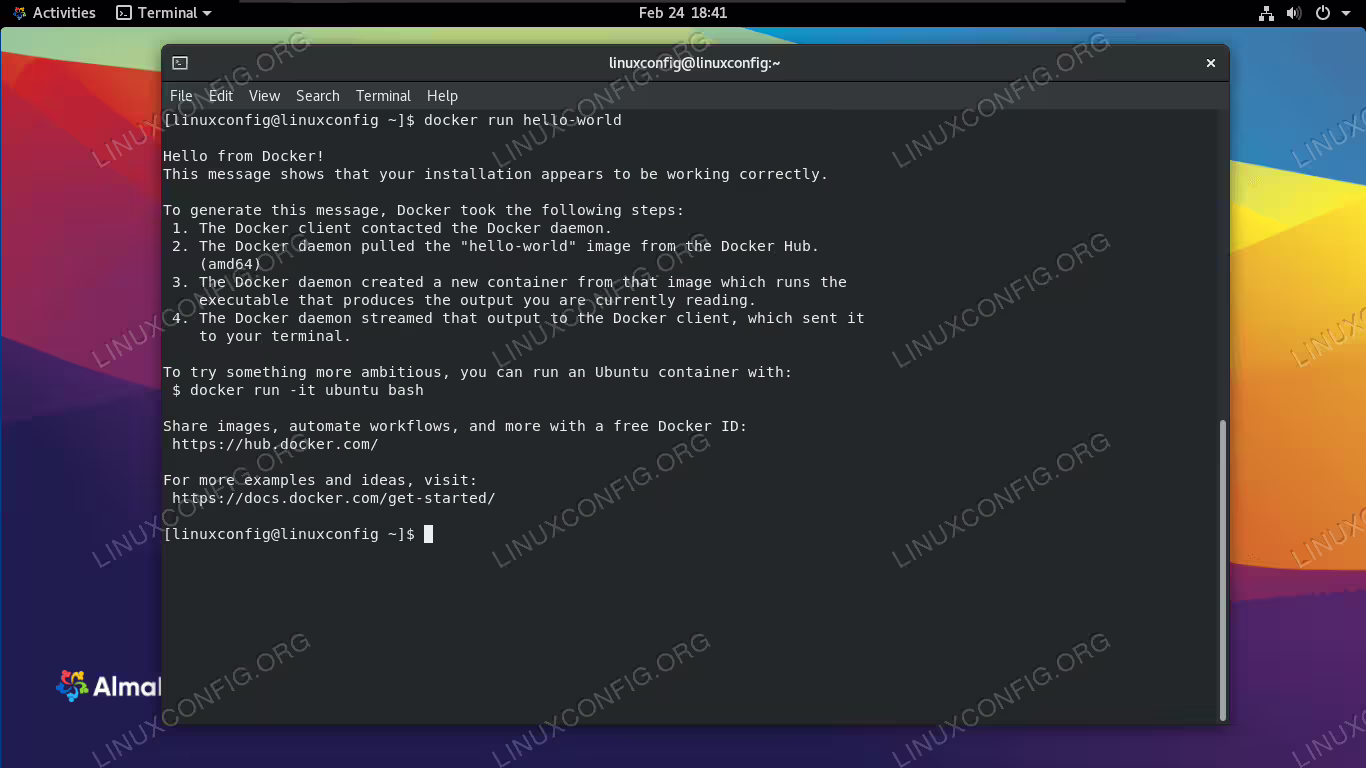Click the power icon in top bar
Screen dimensions: 1366x768
pyautogui.click(x=1323, y=13)
